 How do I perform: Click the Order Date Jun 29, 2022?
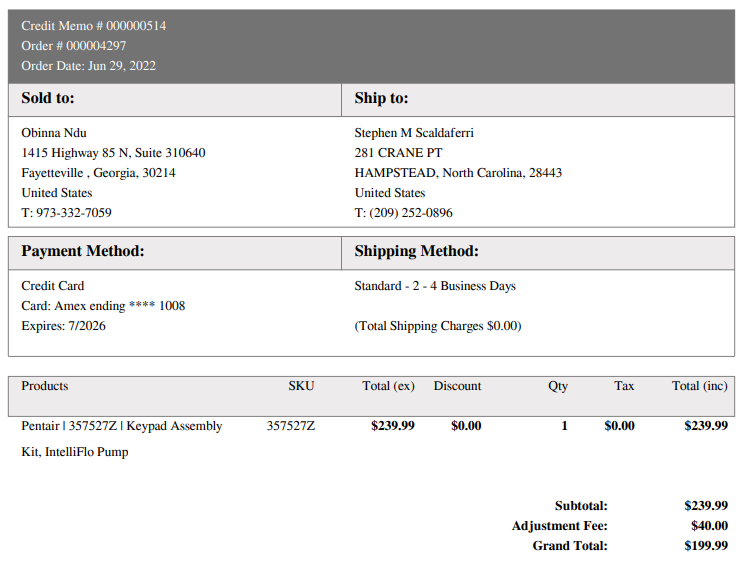pos(88,65)
